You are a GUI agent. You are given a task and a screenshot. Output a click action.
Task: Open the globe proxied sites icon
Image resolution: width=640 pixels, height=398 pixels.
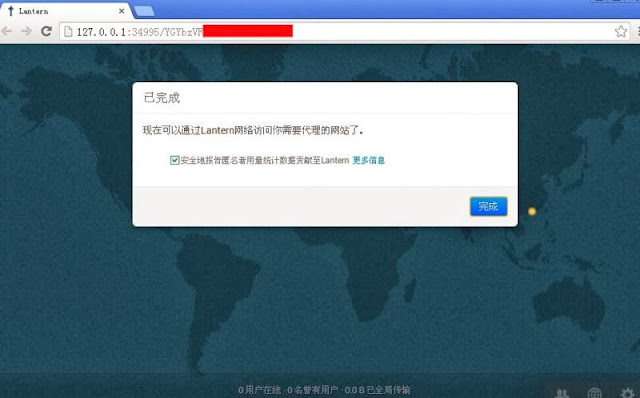click(594, 392)
